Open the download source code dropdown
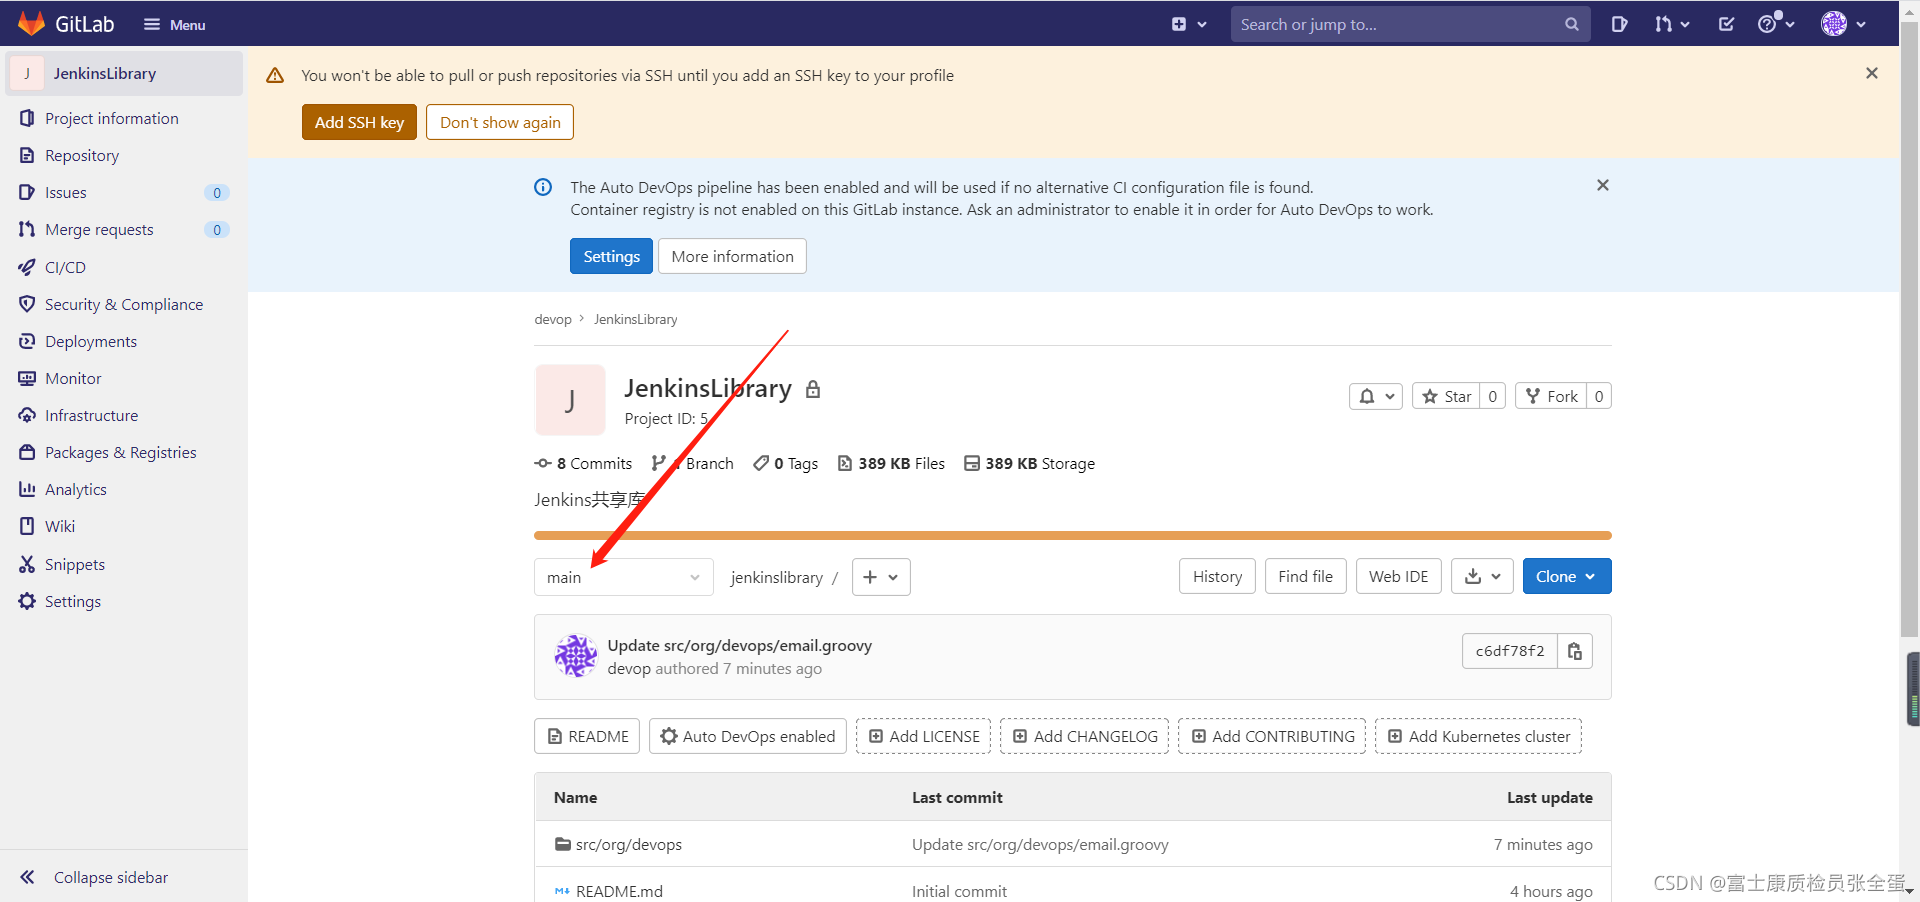This screenshot has height=902, width=1920. point(1482,576)
